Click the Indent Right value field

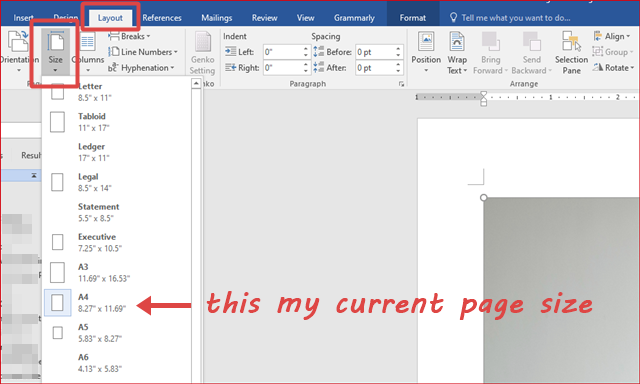click(283, 68)
